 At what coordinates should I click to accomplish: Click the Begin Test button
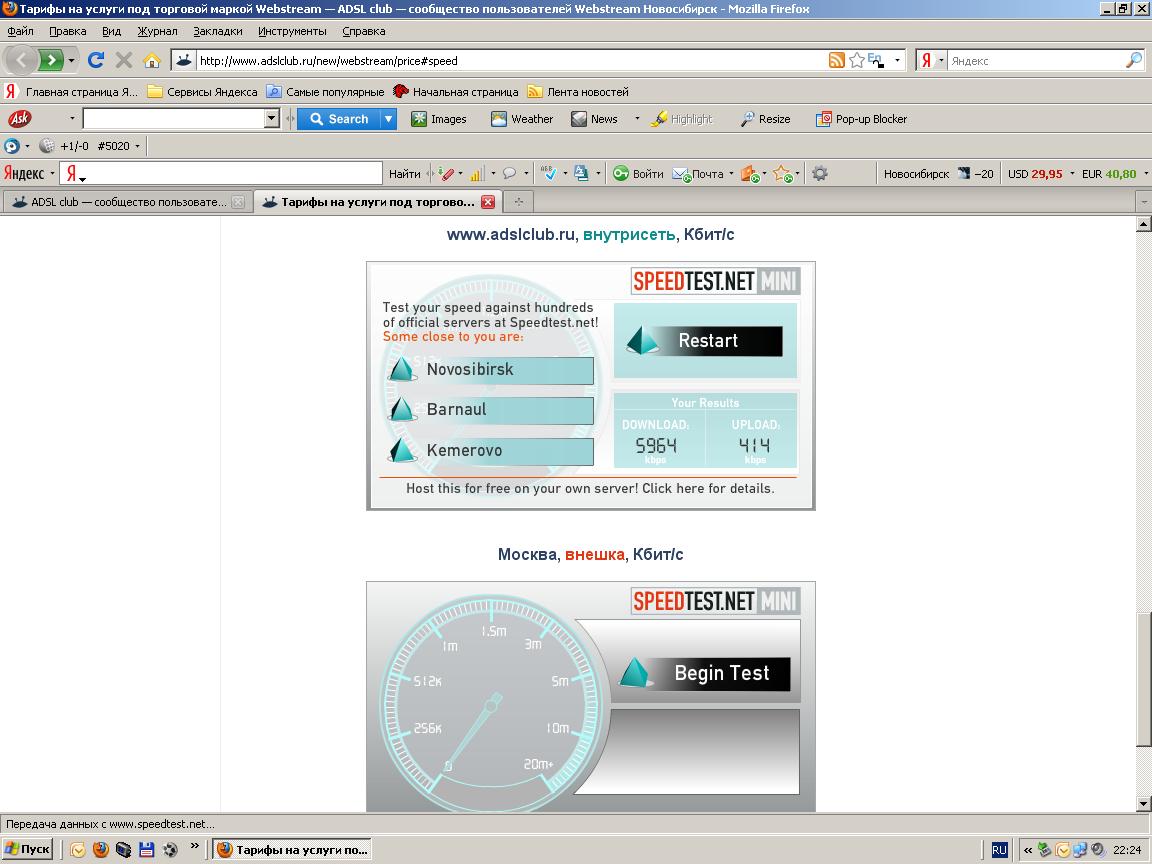tap(705, 674)
